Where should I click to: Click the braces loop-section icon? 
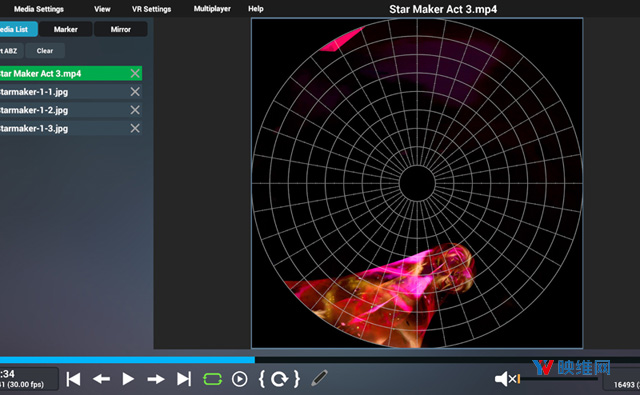click(x=280, y=379)
